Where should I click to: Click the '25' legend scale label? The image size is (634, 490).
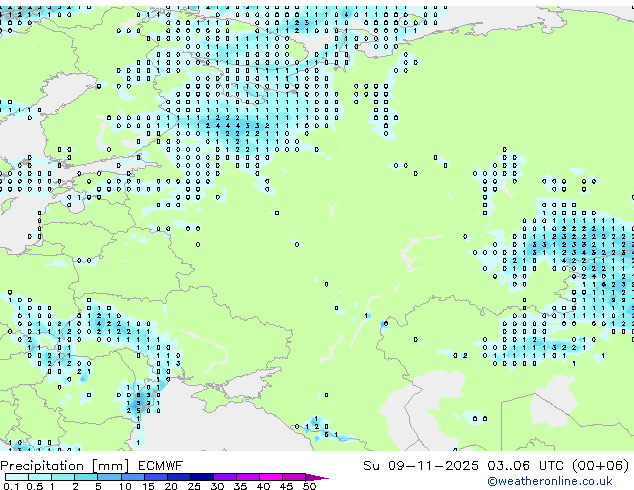194,486
